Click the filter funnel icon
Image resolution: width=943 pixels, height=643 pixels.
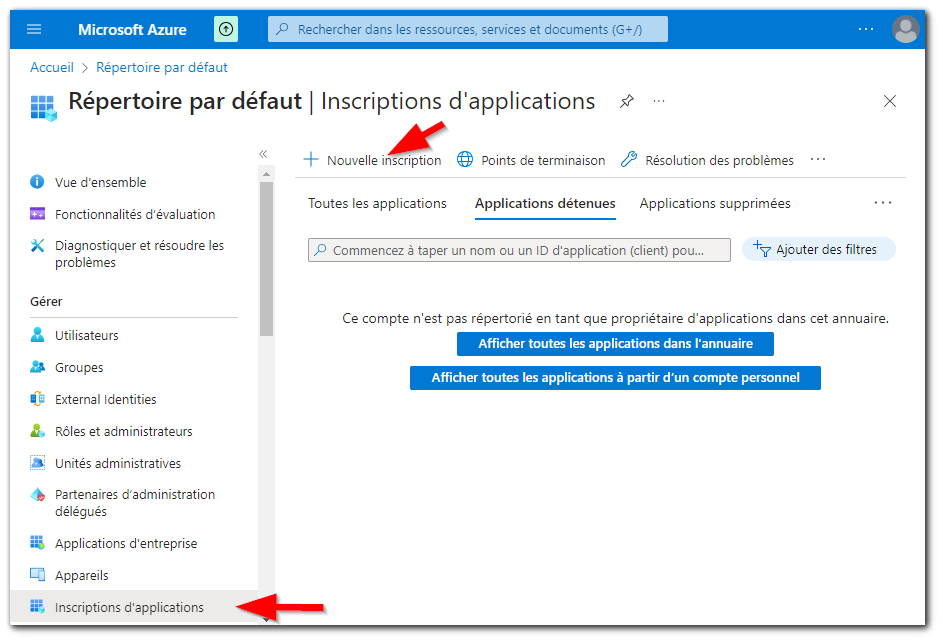tap(762, 249)
